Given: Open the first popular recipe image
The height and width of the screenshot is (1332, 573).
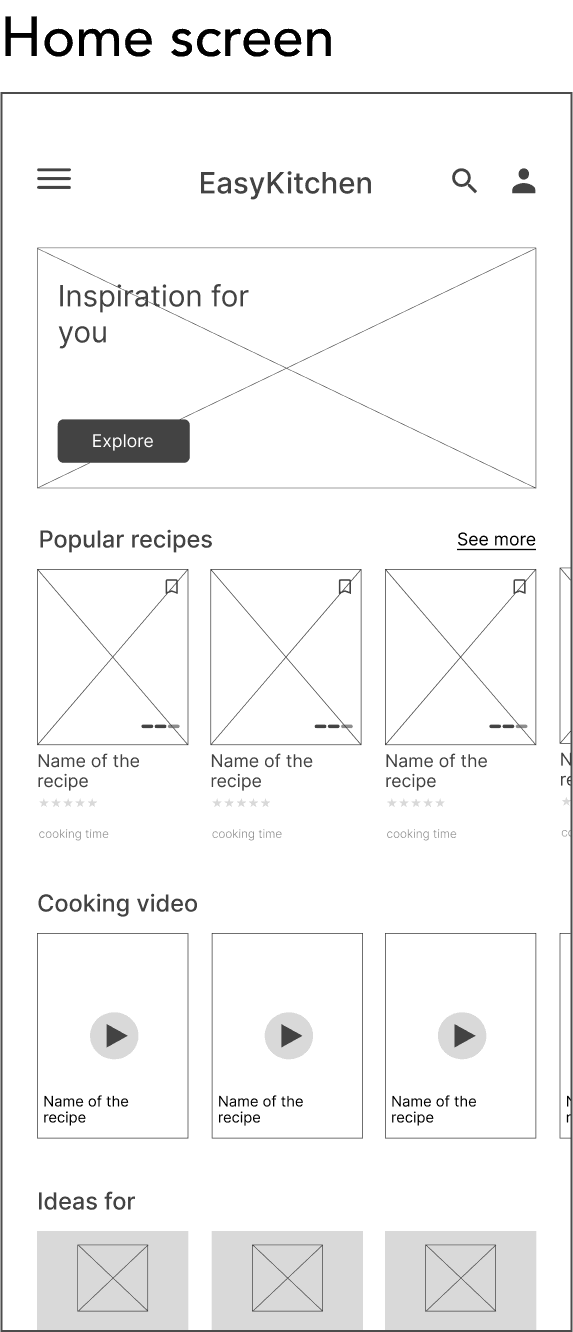Looking at the screenshot, I should coord(112,657).
